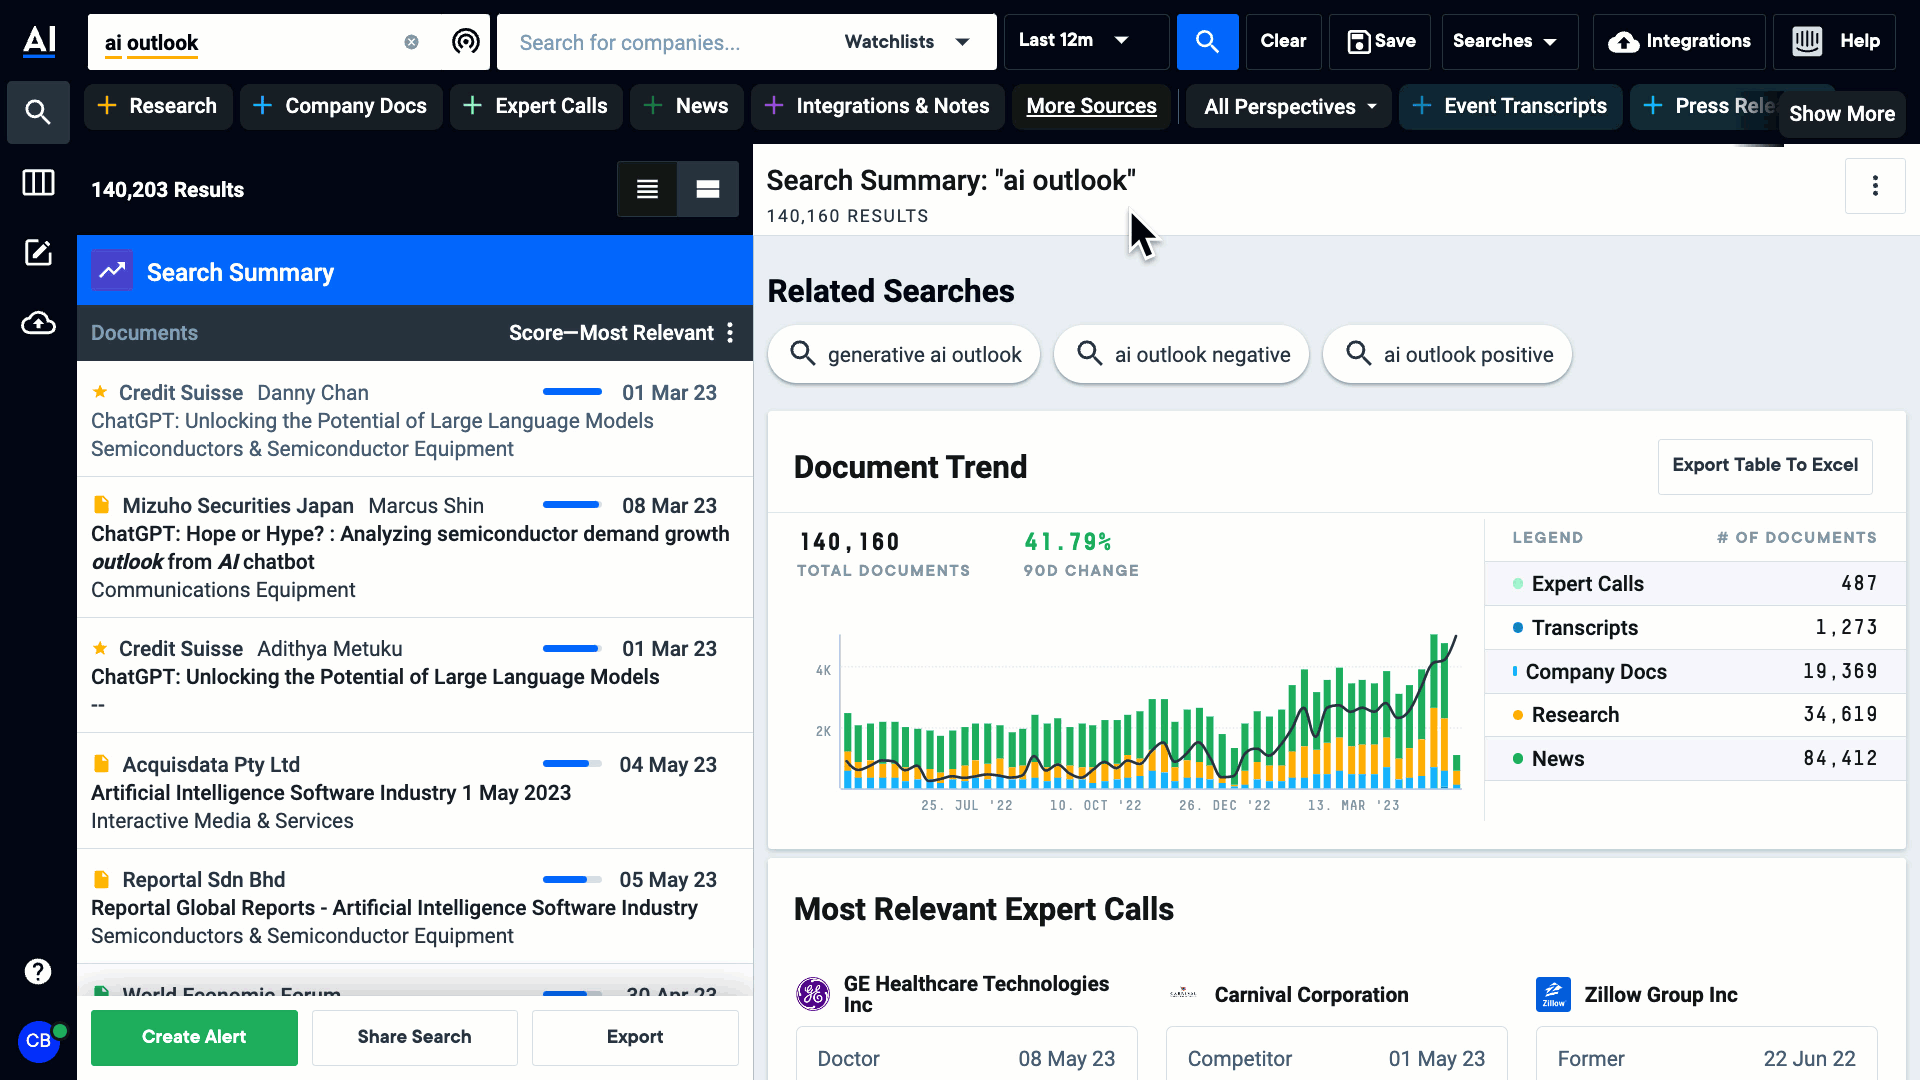This screenshot has width=1920, height=1080.
Task: Open the notebook edit sidebar icon
Action: (x=38, y=253)
